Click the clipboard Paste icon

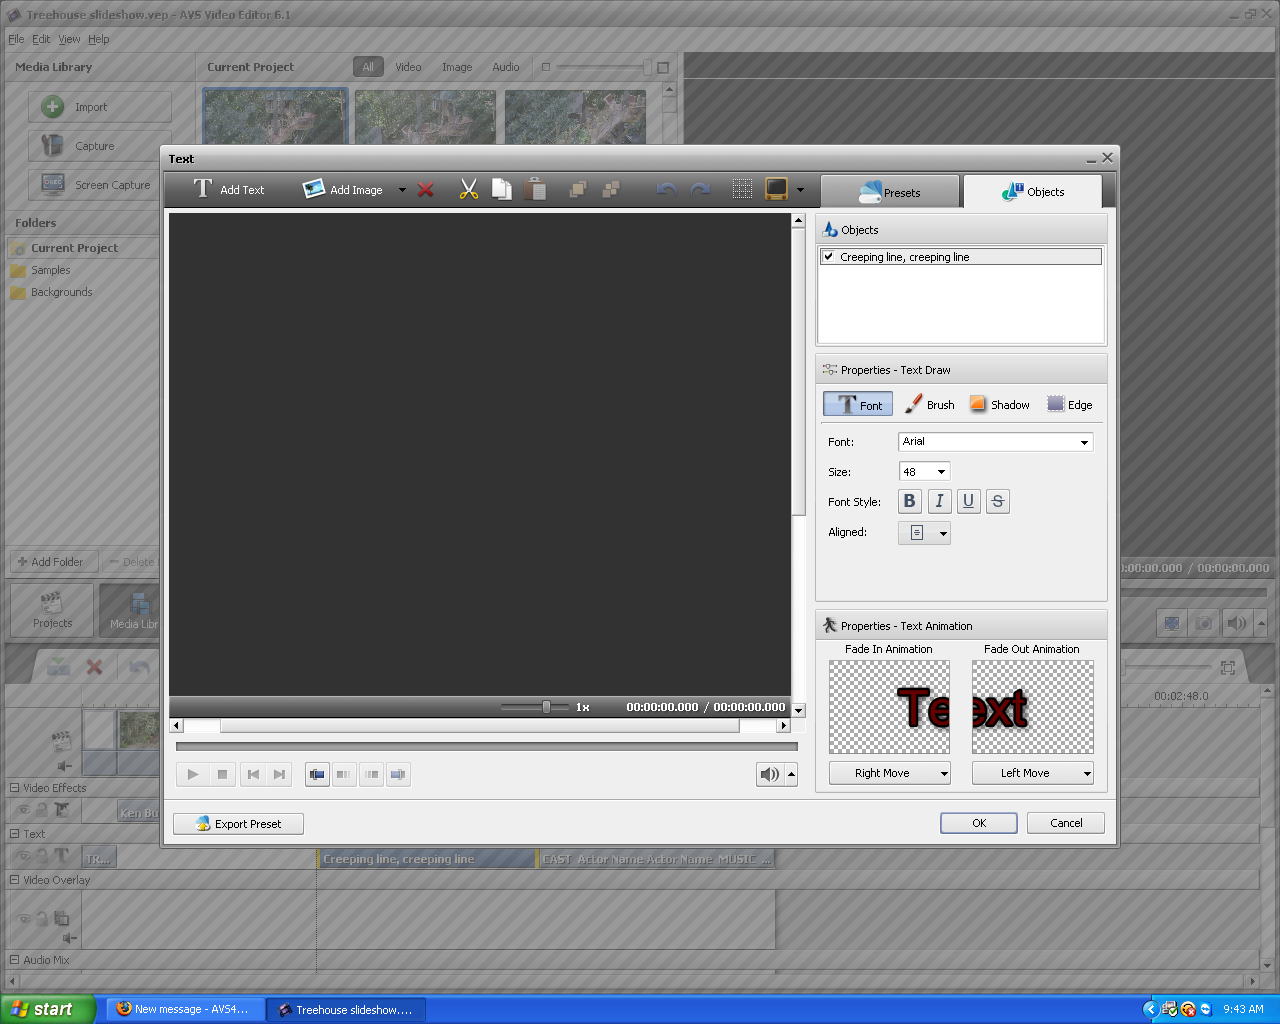pyautogui.click(x=536, y=189)
